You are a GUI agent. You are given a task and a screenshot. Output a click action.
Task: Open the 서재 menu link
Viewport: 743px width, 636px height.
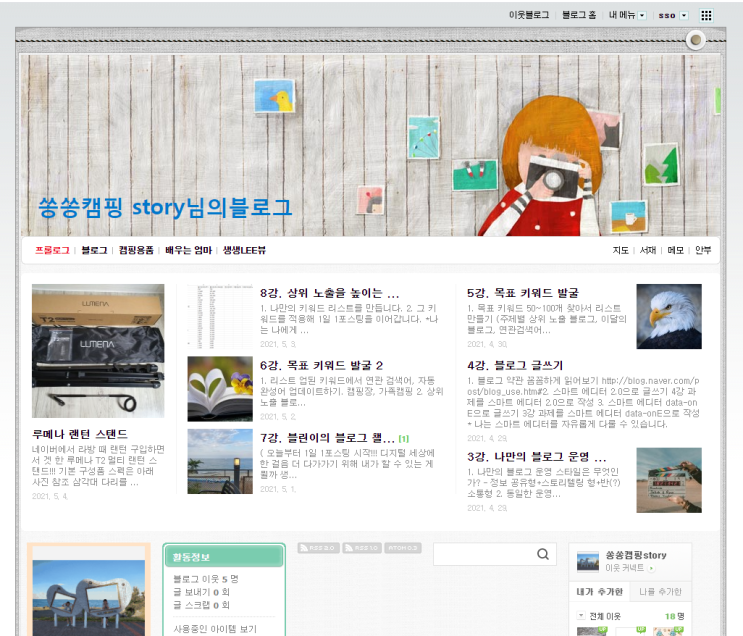648,250
